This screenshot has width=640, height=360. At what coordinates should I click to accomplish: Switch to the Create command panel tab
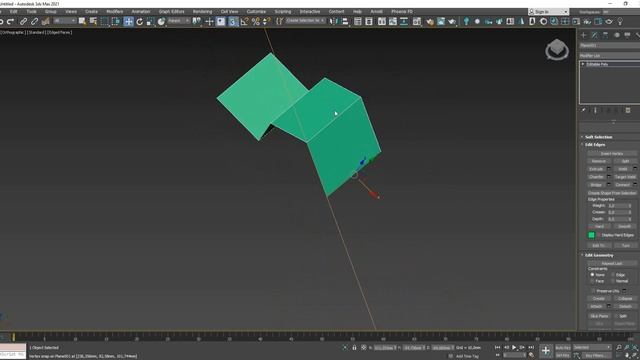coord(583,35)
